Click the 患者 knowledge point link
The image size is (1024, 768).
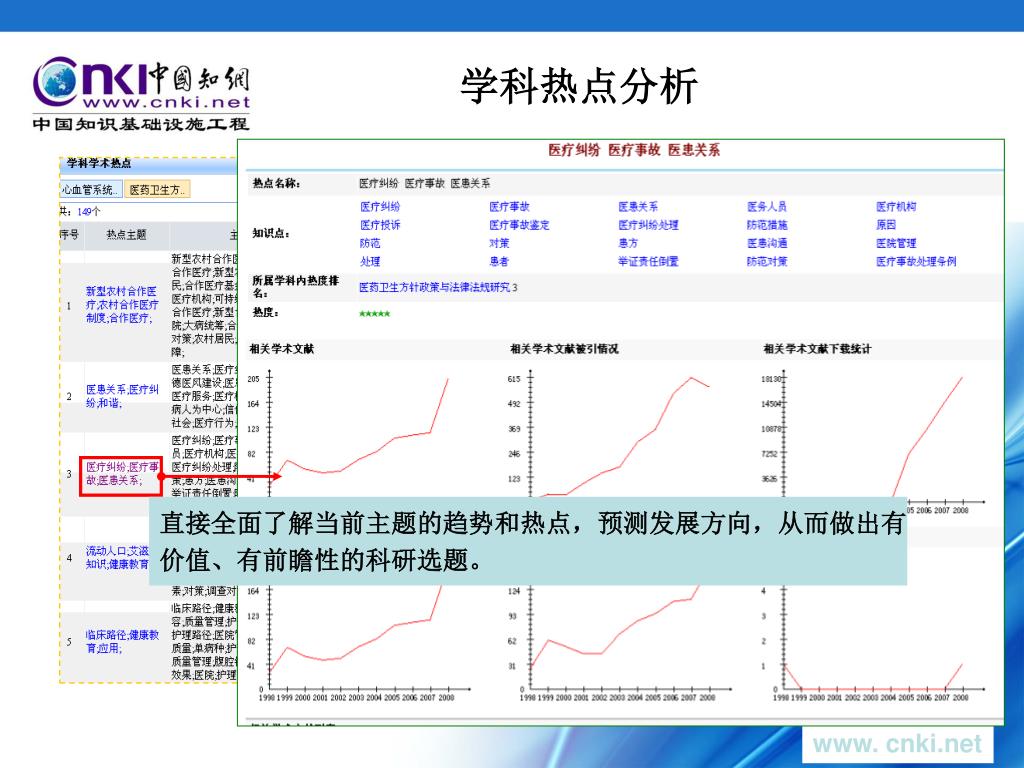pos(499,261)
